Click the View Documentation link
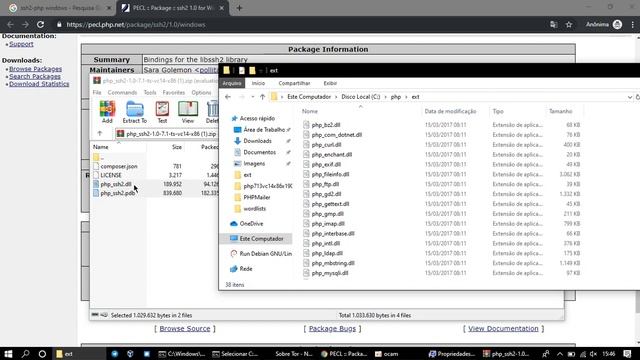The height and width of the screenshot is (360, 640). [503, 329]
